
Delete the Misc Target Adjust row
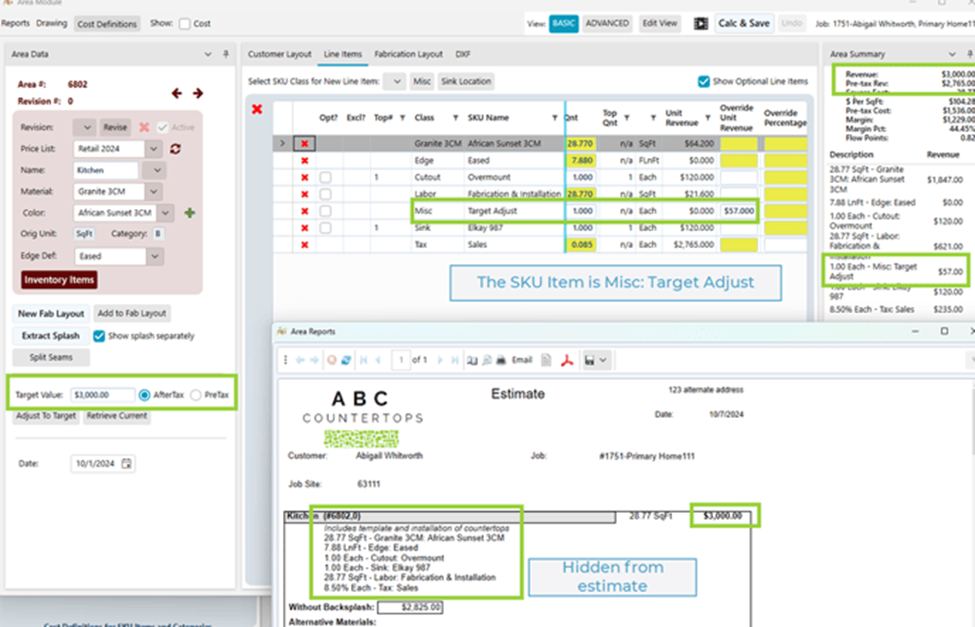(305, 211)
